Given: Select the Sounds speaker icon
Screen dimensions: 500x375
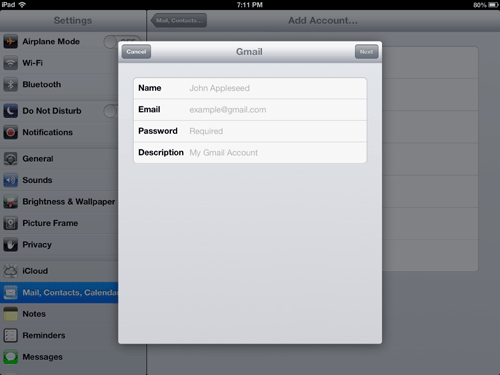Looking at the screenshot, I should point(10,180).
